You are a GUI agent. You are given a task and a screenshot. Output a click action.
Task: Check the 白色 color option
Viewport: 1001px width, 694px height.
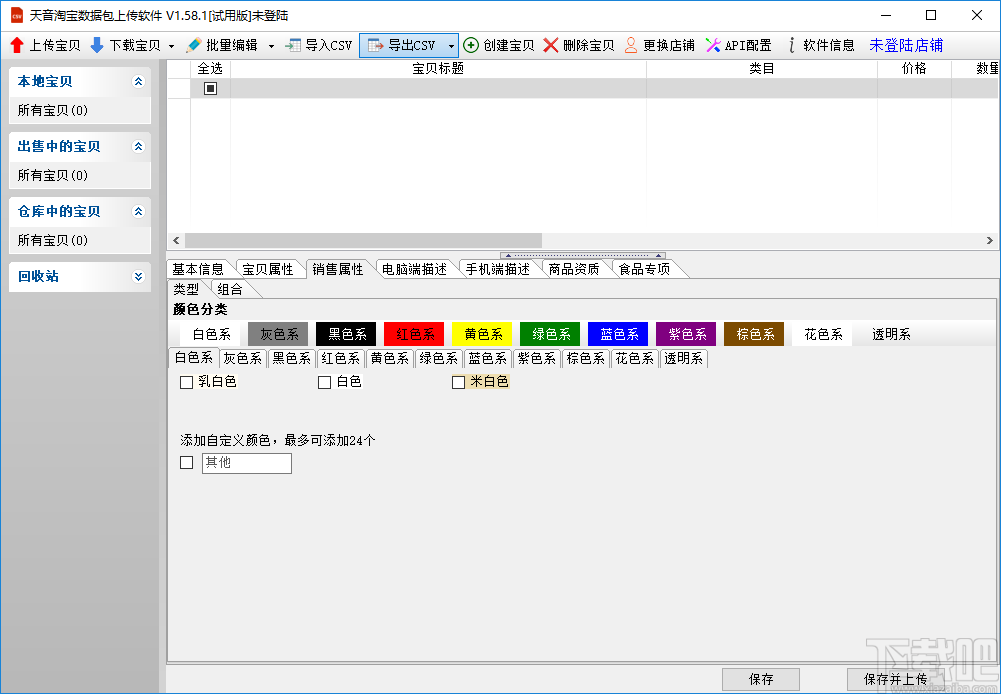324,382
